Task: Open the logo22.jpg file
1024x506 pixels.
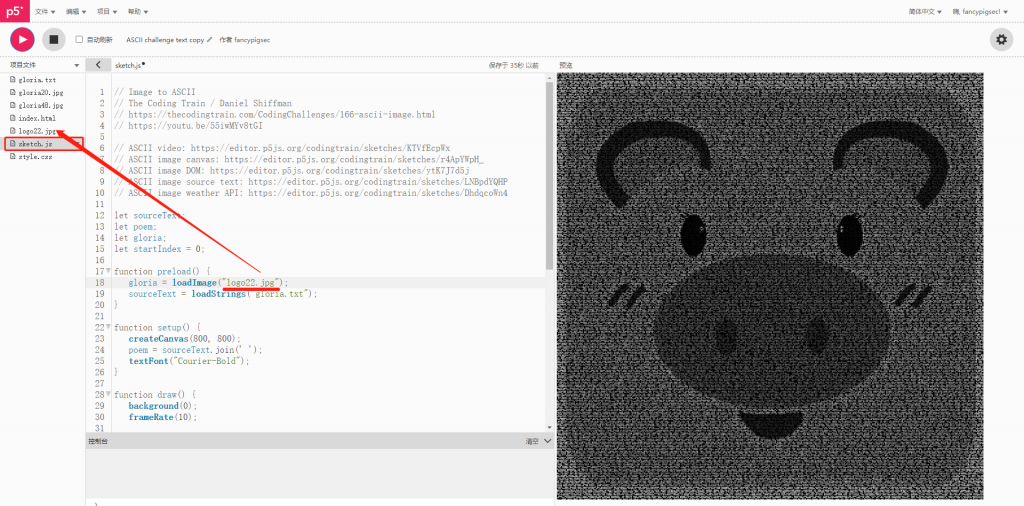Action: pyautogui.click(x=38, y=131)
